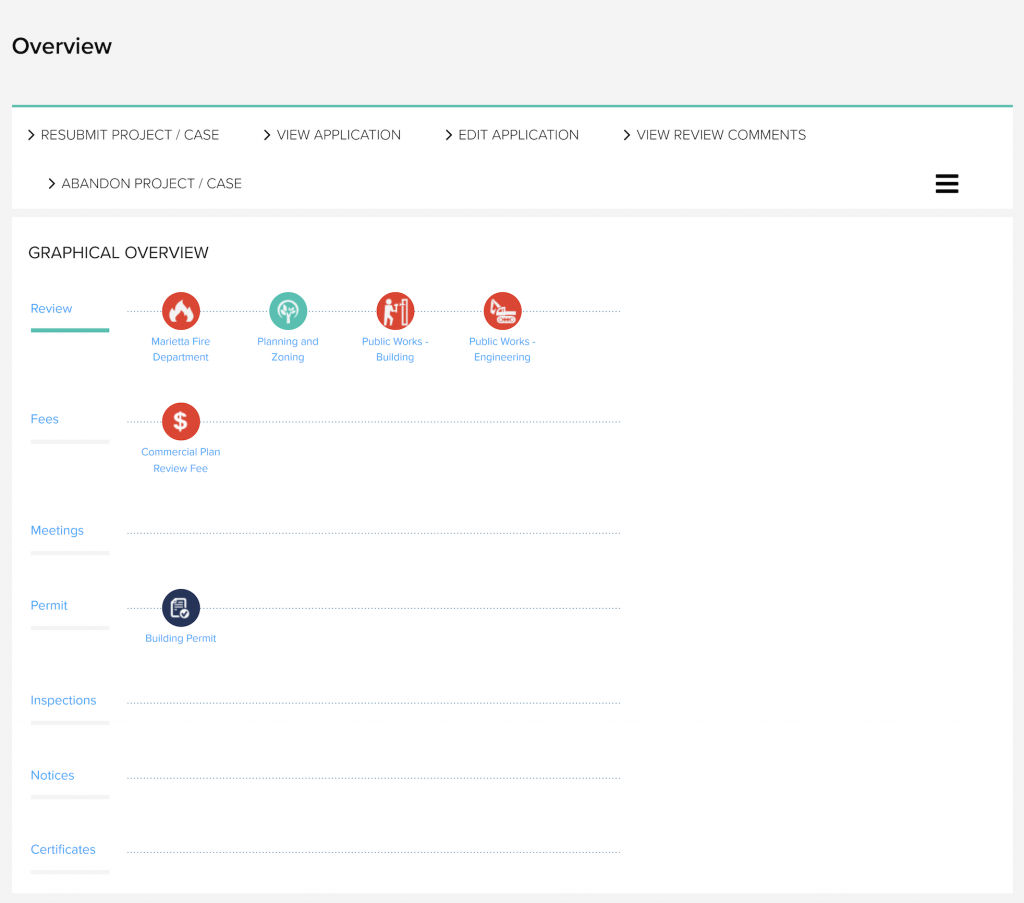Click the chevron before View Review Comments
This screenshot has width=1024, height=903.
point(627,135)
